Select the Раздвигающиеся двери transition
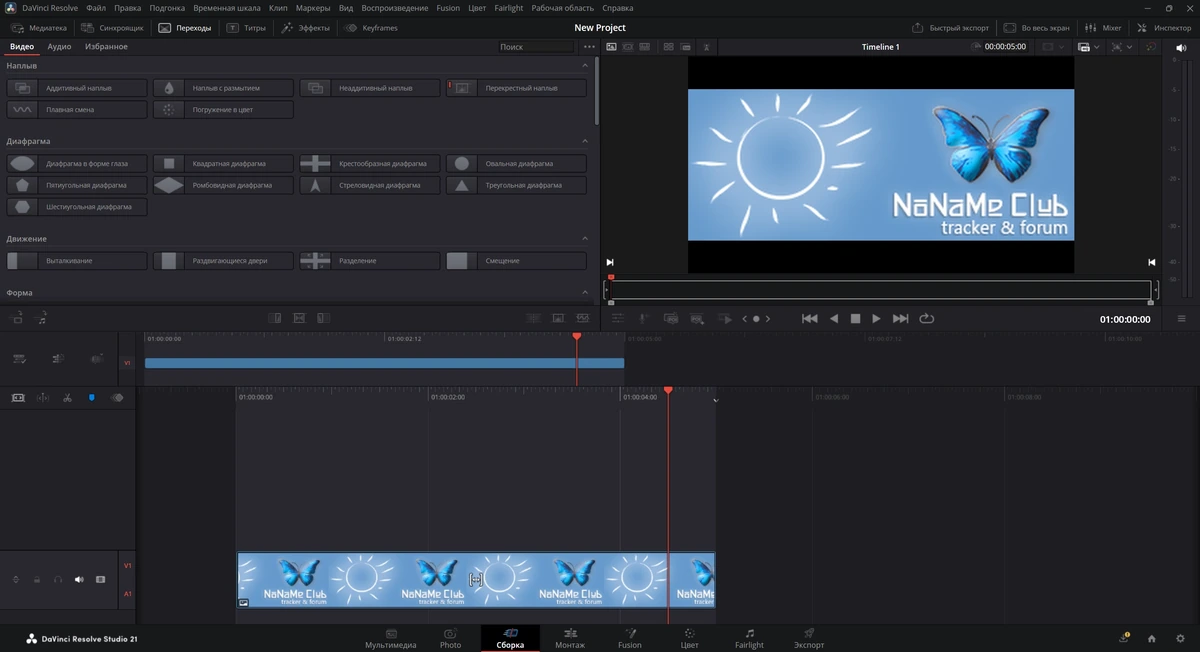Screen dimensions: 1200x652 tap(223, 260)
